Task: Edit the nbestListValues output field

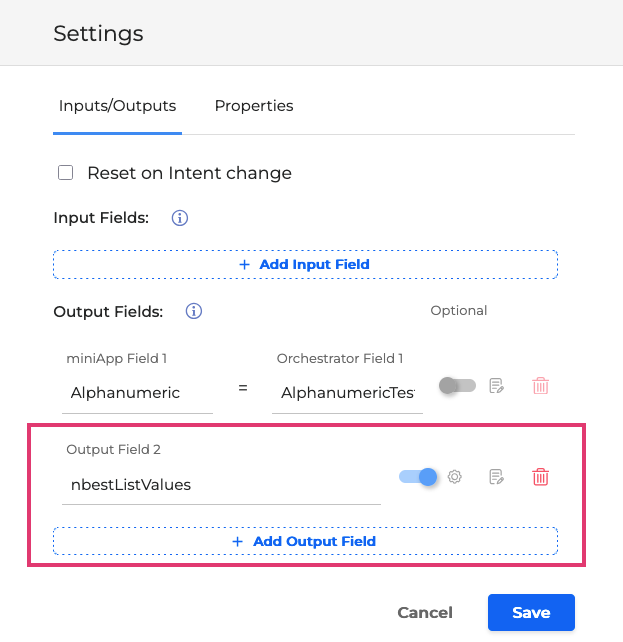Action: pos(496,477)
